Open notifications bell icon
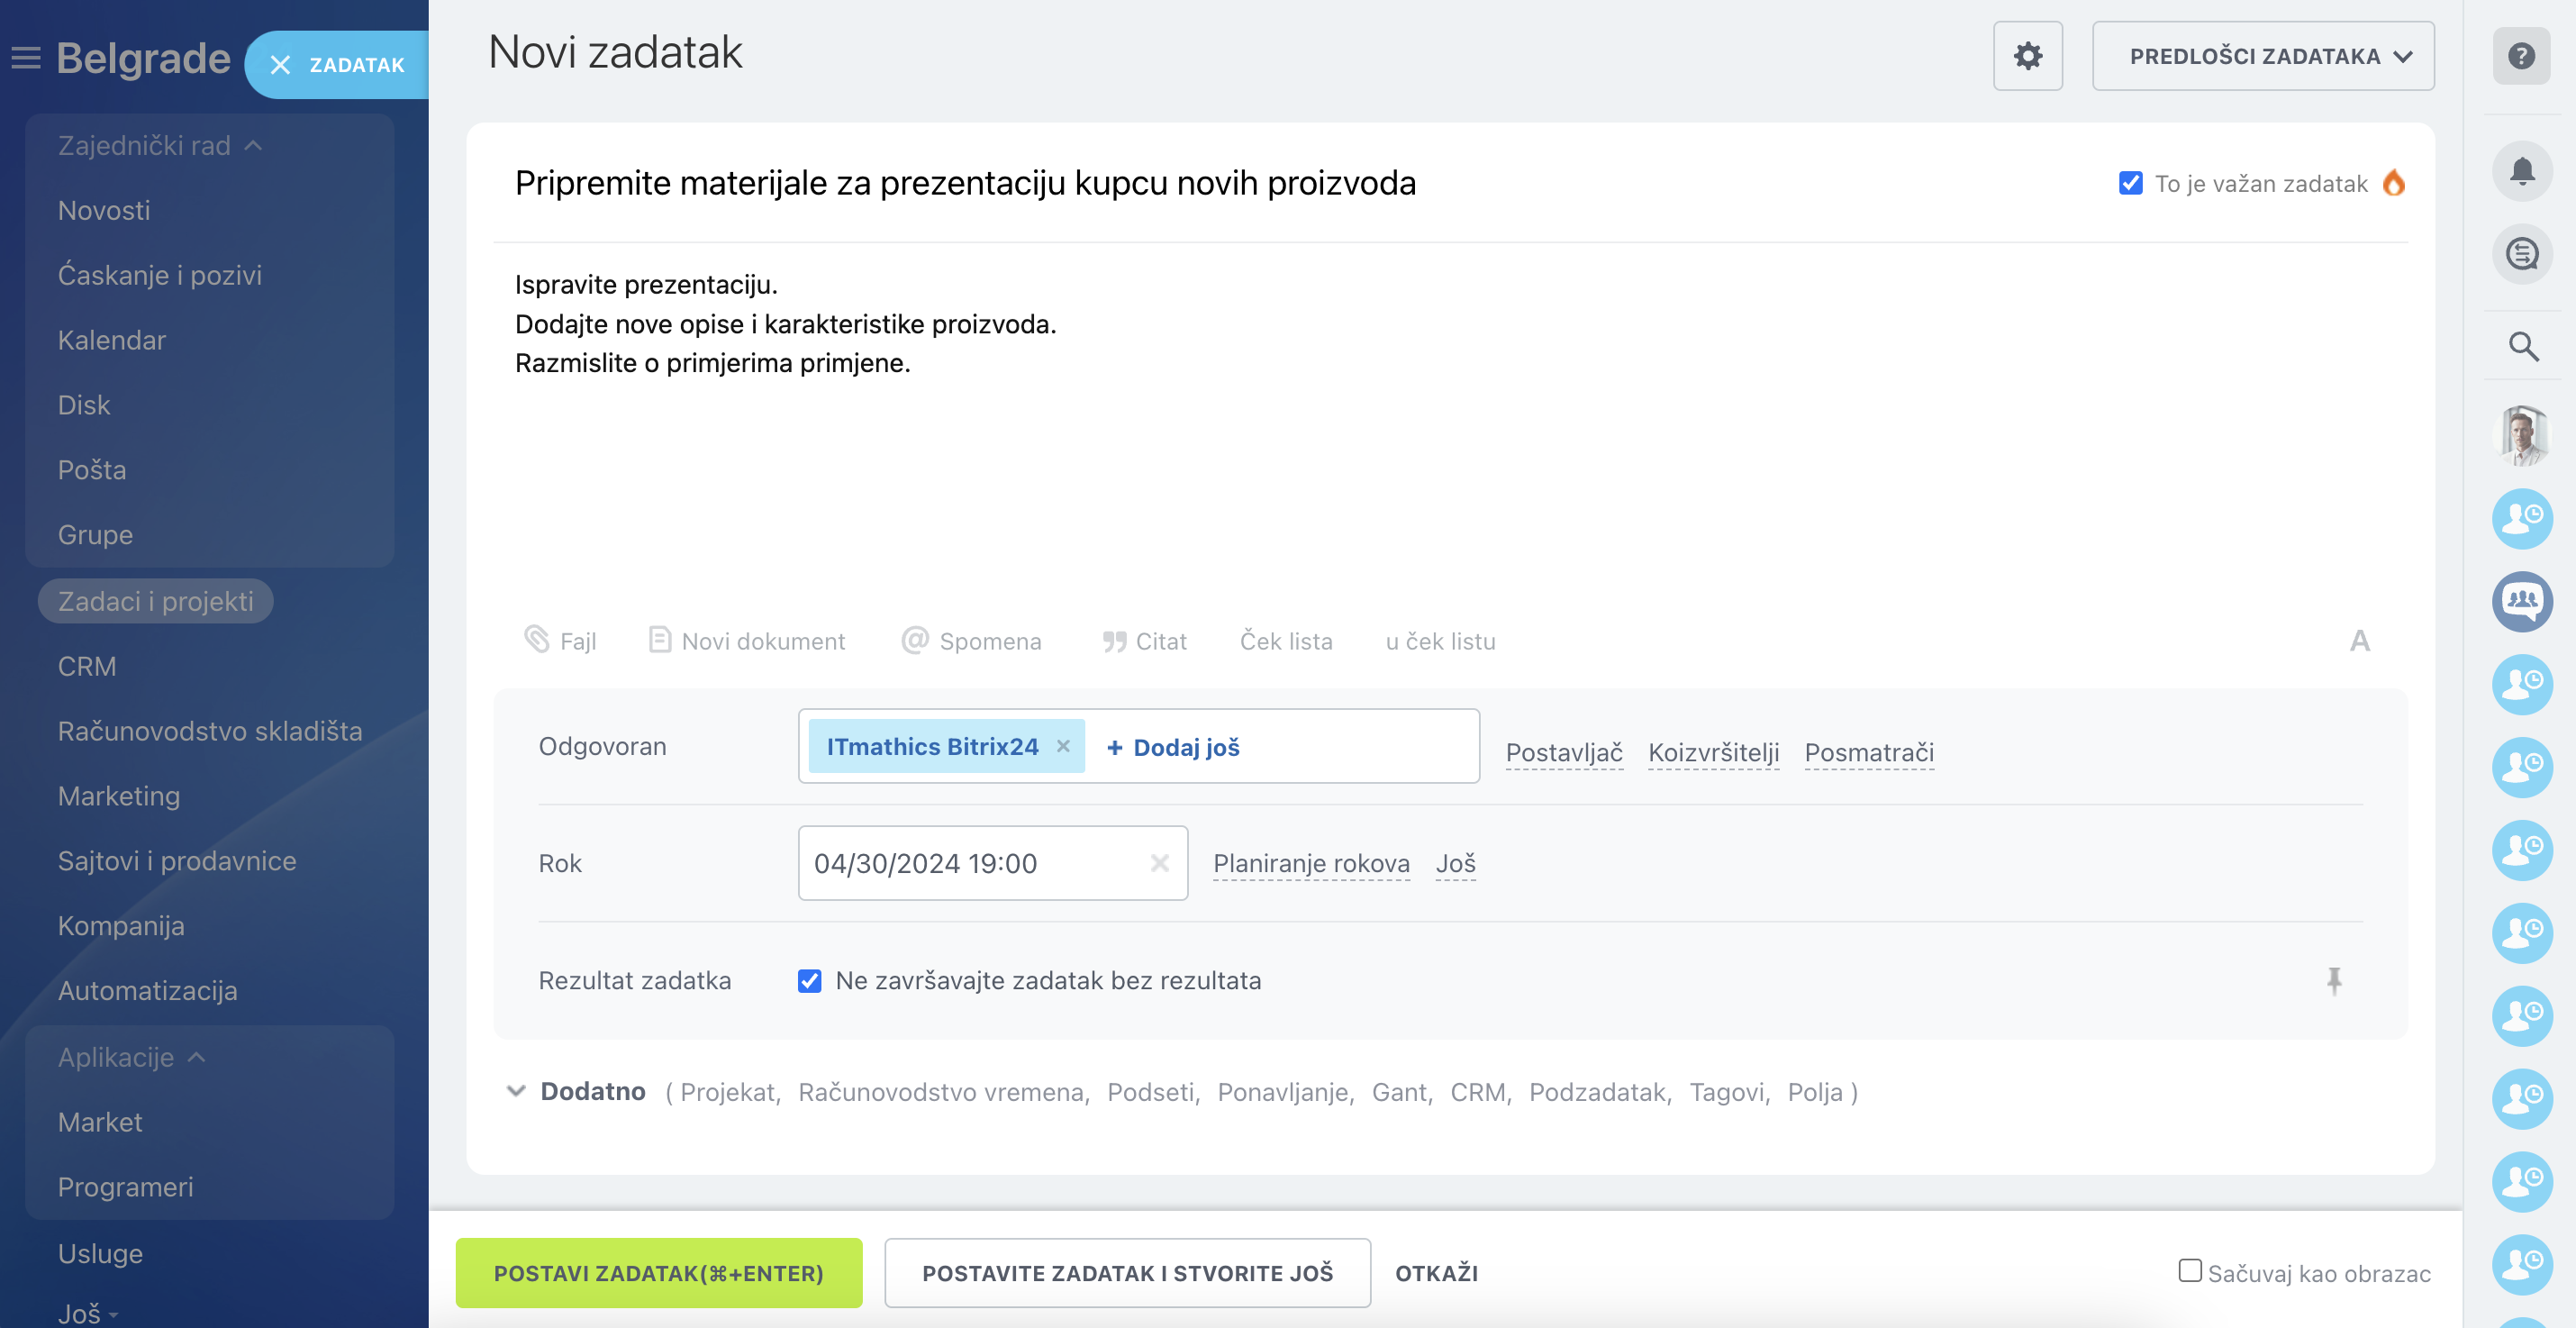Viewport: 2576px width, 1328px height. (2522, 171)
